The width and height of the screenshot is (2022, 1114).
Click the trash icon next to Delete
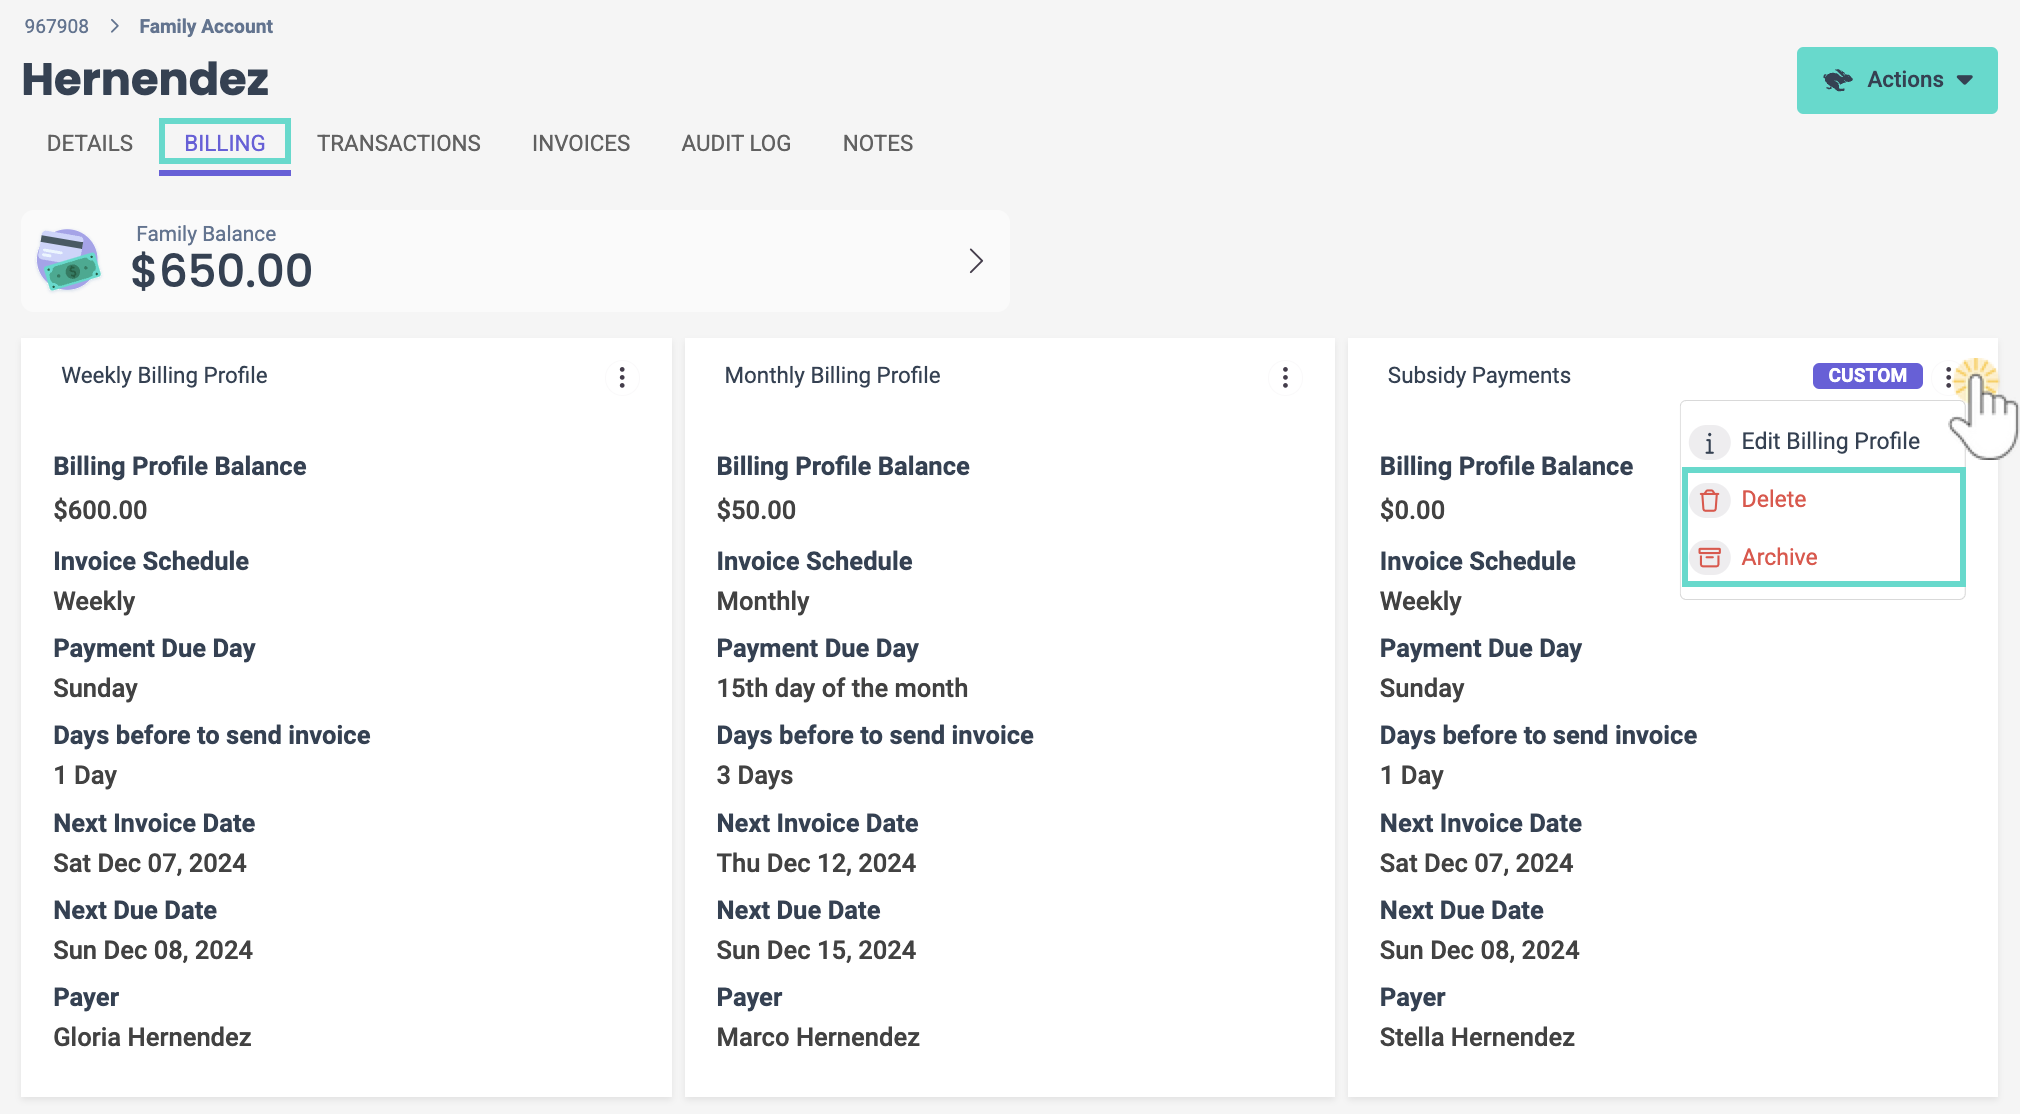click(1709, 500)
